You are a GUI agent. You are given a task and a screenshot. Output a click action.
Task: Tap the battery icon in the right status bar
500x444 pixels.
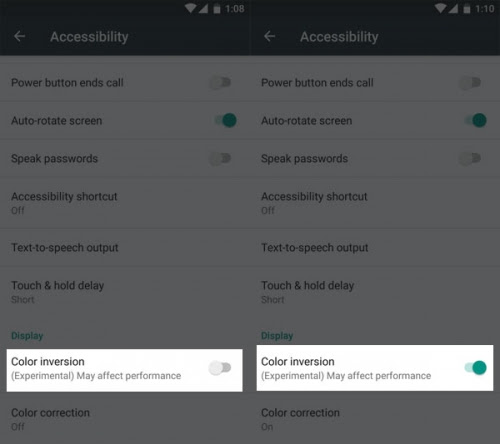[x=467, y=8]
